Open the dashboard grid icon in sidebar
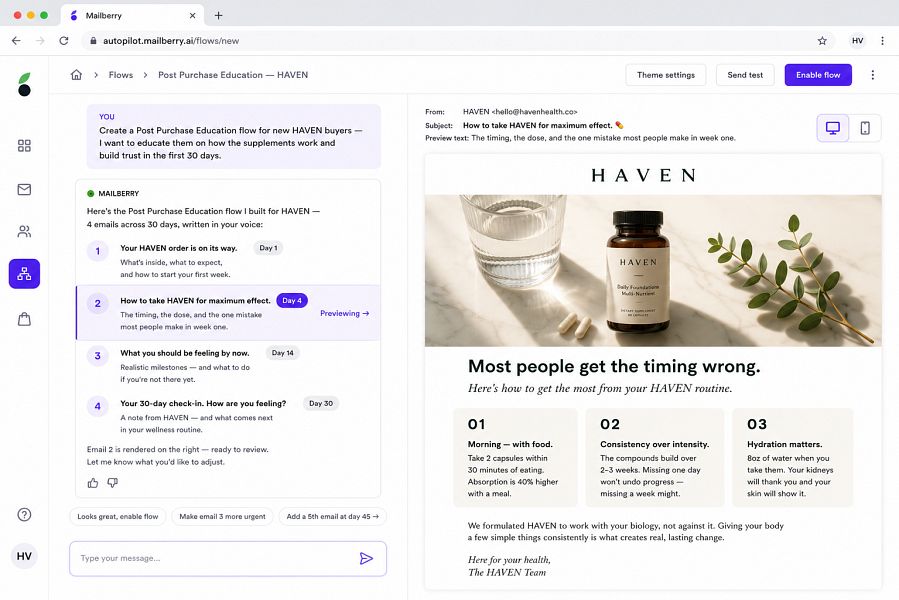 (x=24, y=146)
